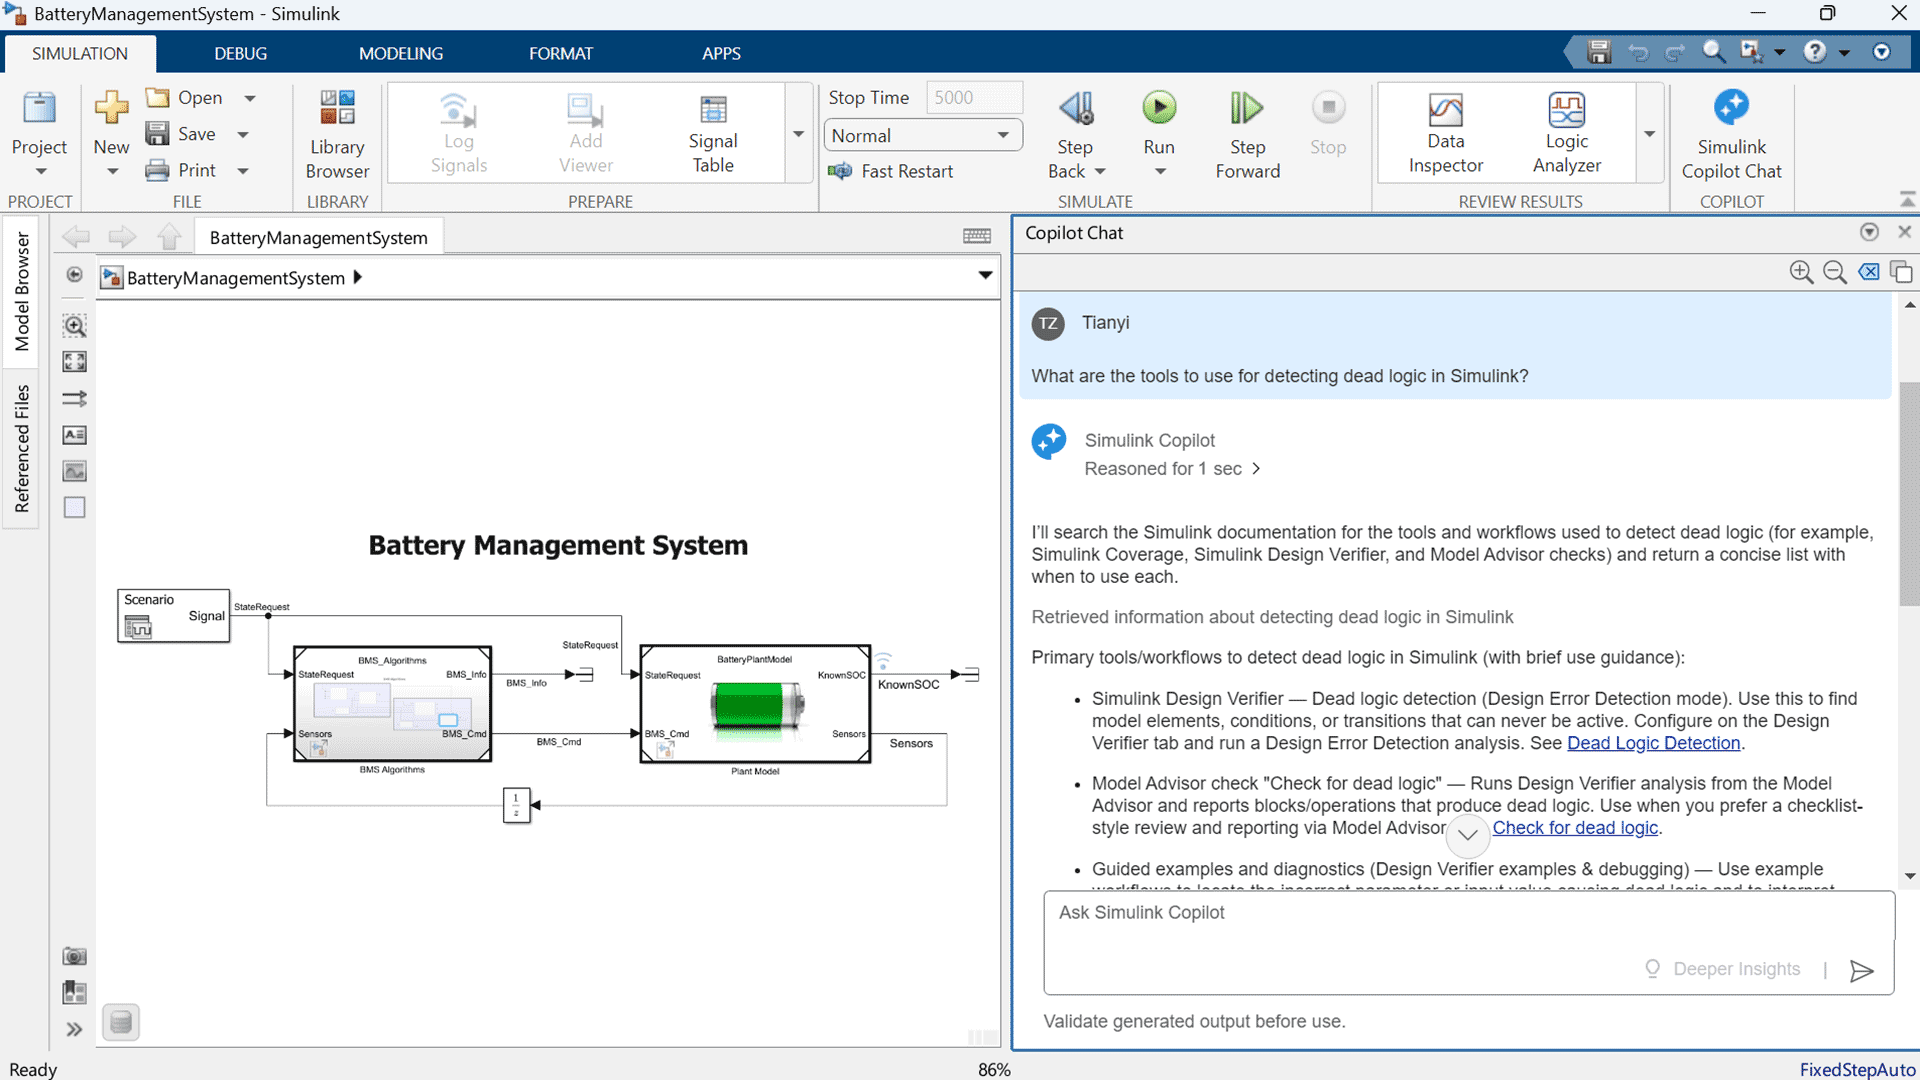
Task: Open Signal Table
Action: (712, 132)
